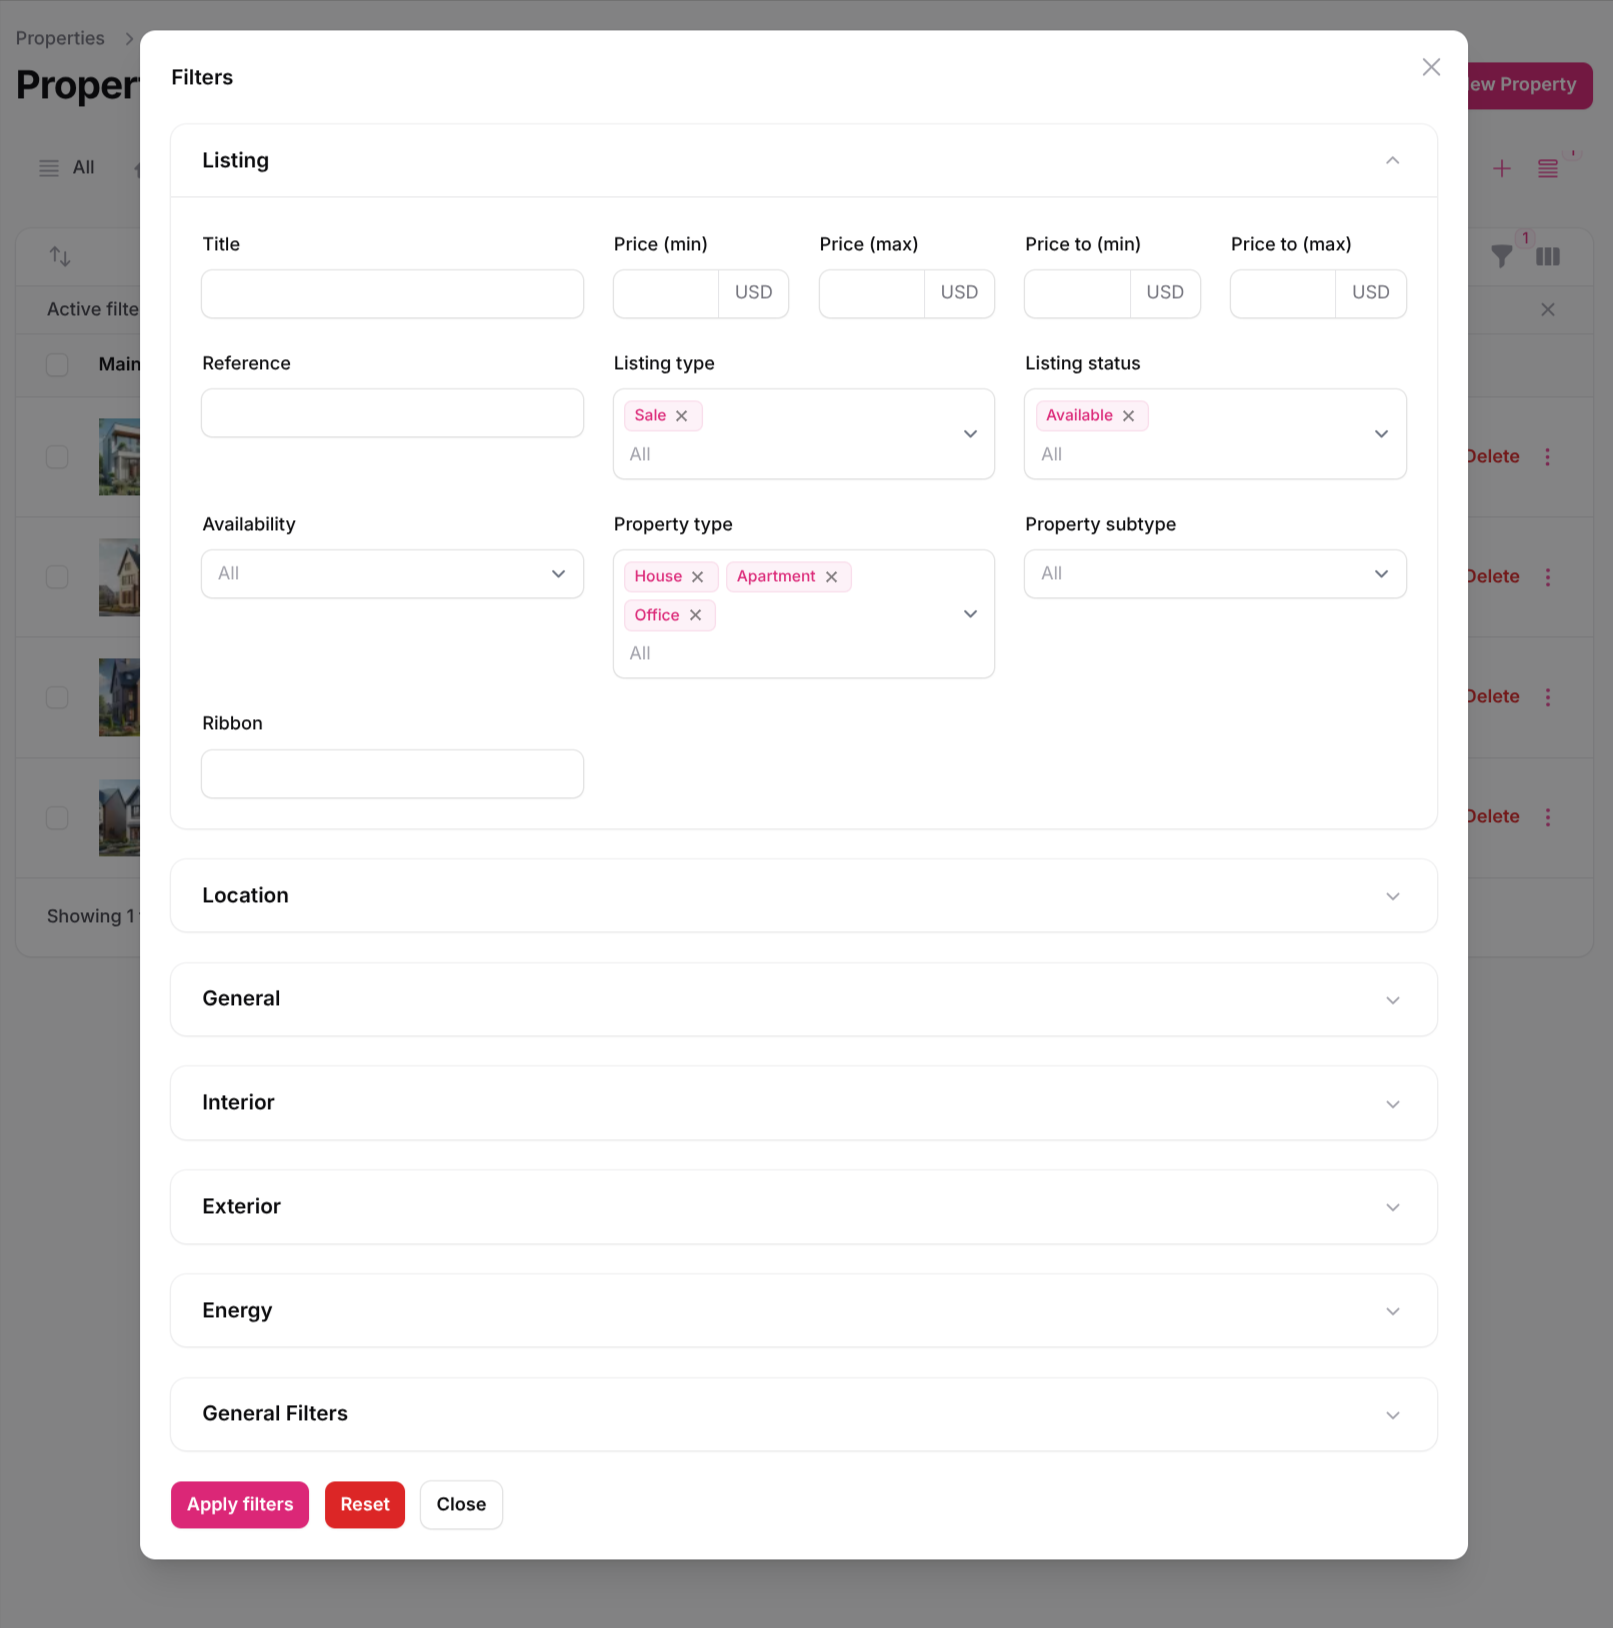Click the sort arrows icon
This screenshot has height=1628, width=1613.
pyautogui.click(x=60, y=257)
